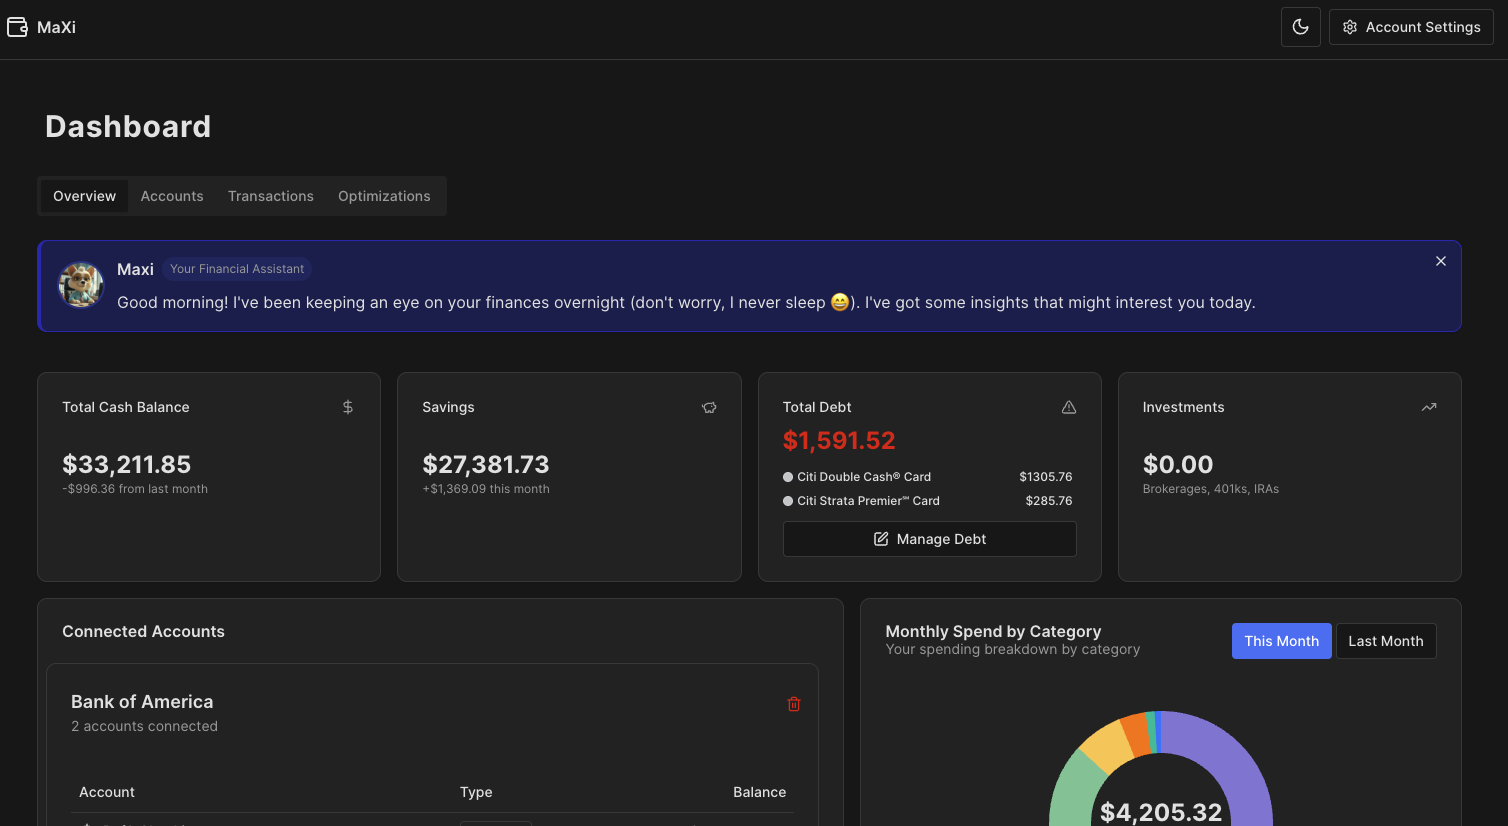The width and height of the screenshot is (1508, 826).
Task: Click the yellow segment of spend chart
Action: click(1105, 746)
